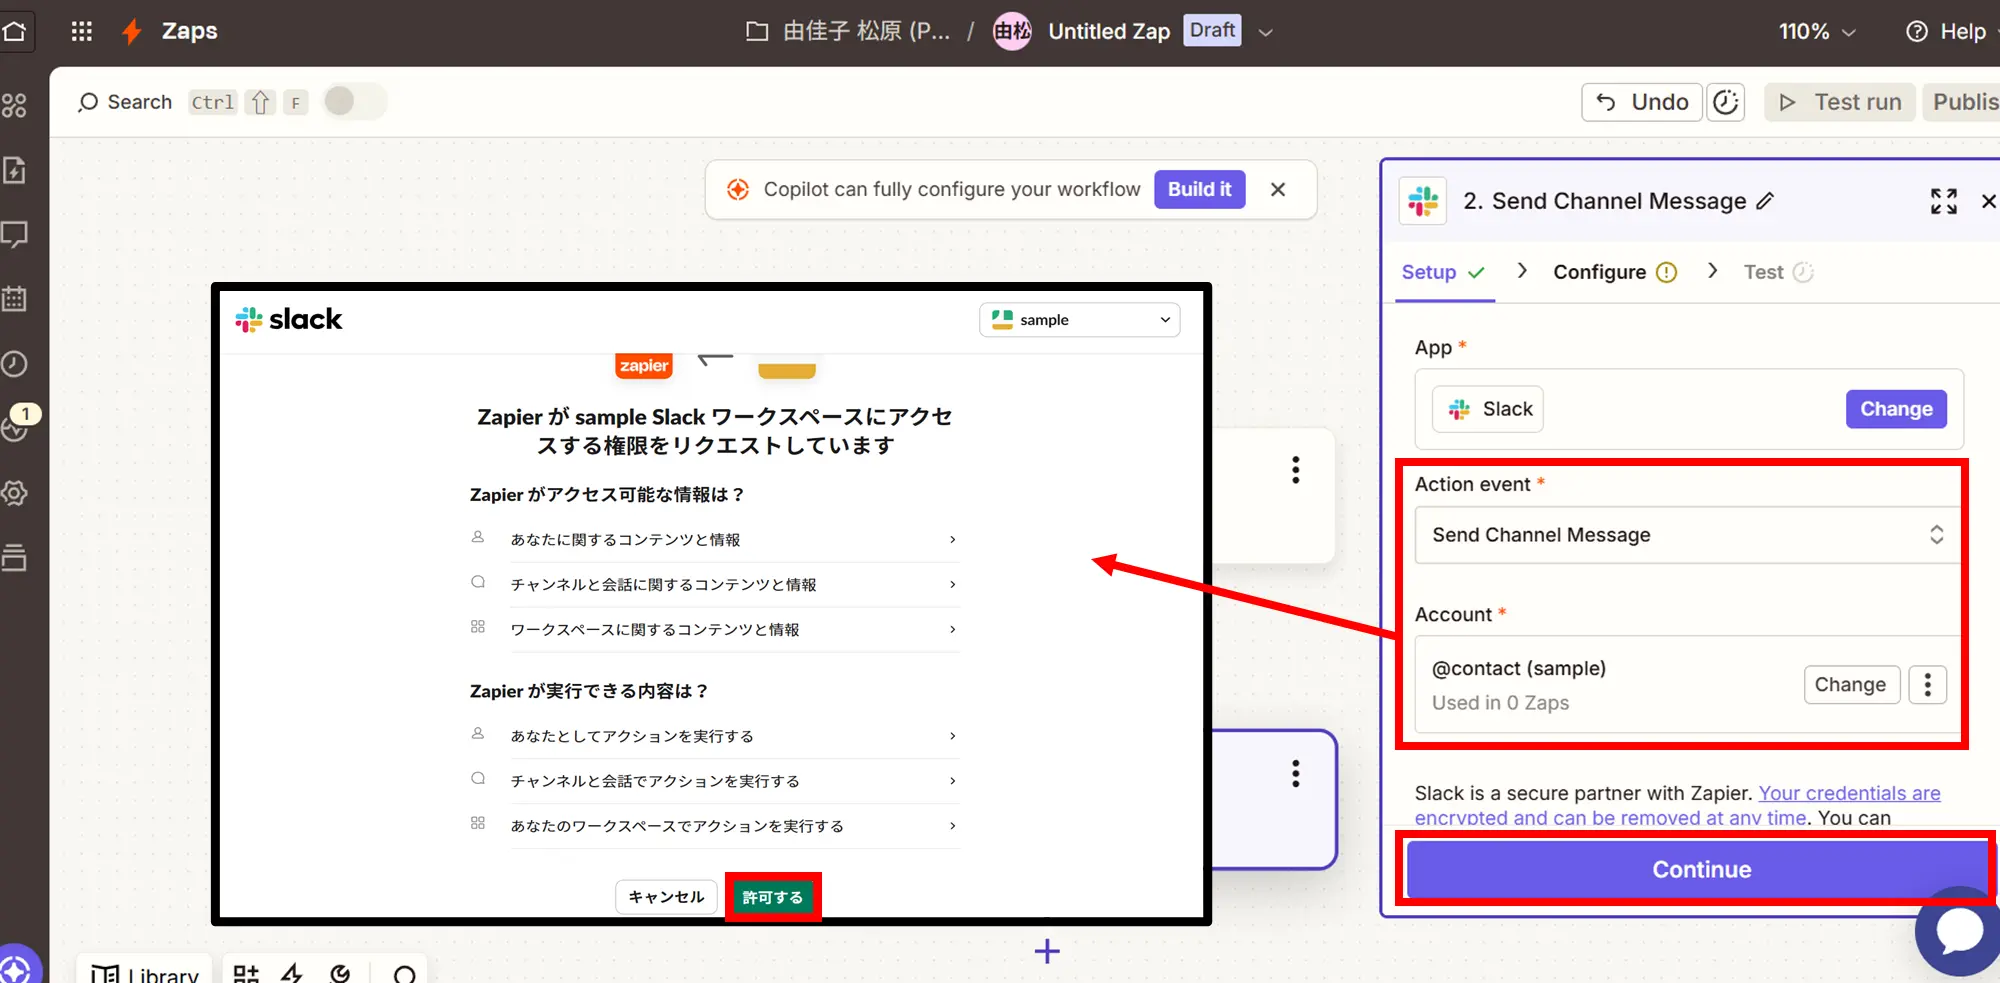Click the pencil icon to rename the step

point(1766,201)
